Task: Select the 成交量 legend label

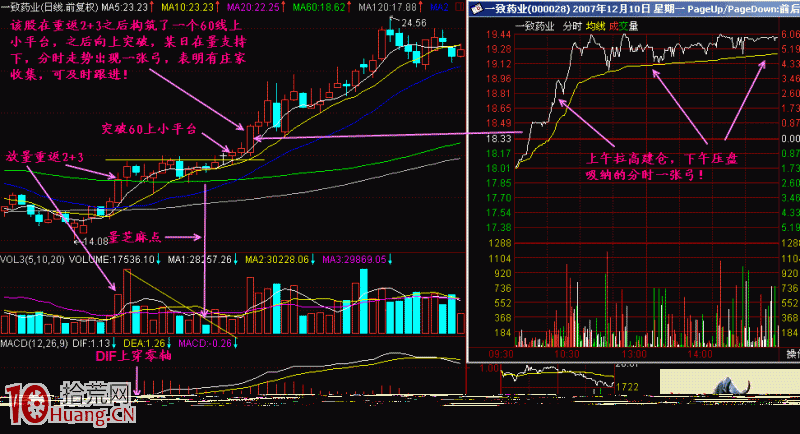Action: 623,27
